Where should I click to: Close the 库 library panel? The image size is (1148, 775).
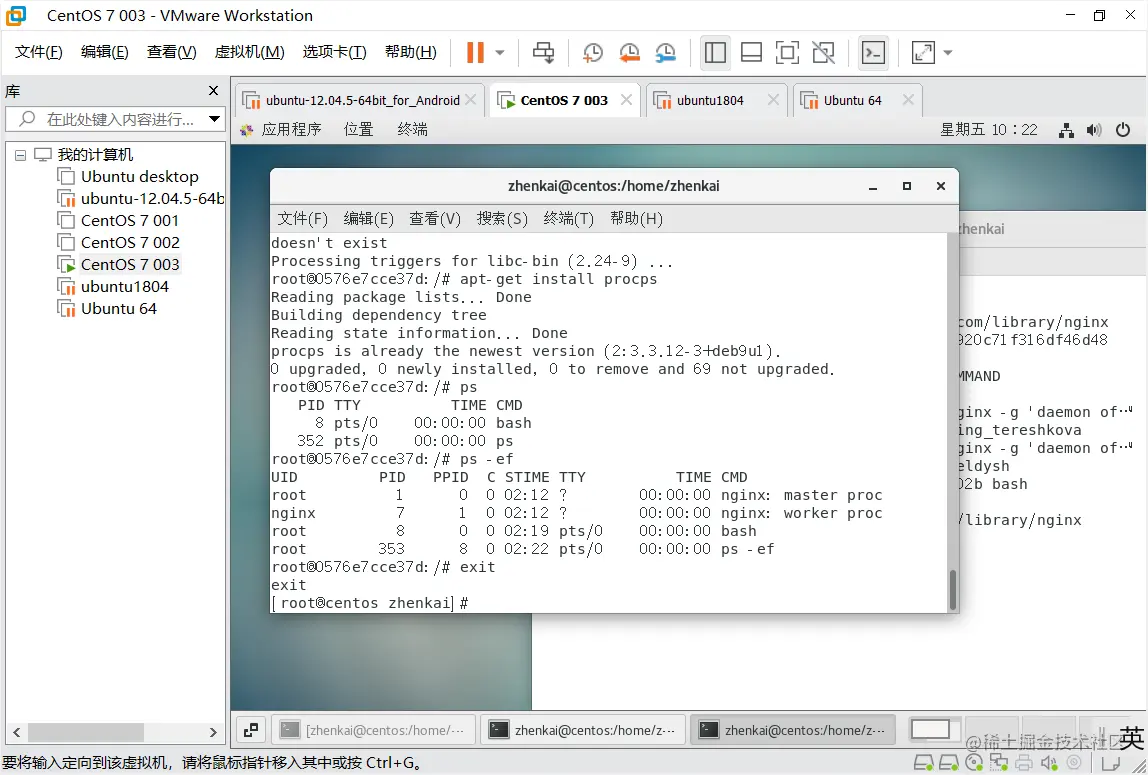[213, 91]
